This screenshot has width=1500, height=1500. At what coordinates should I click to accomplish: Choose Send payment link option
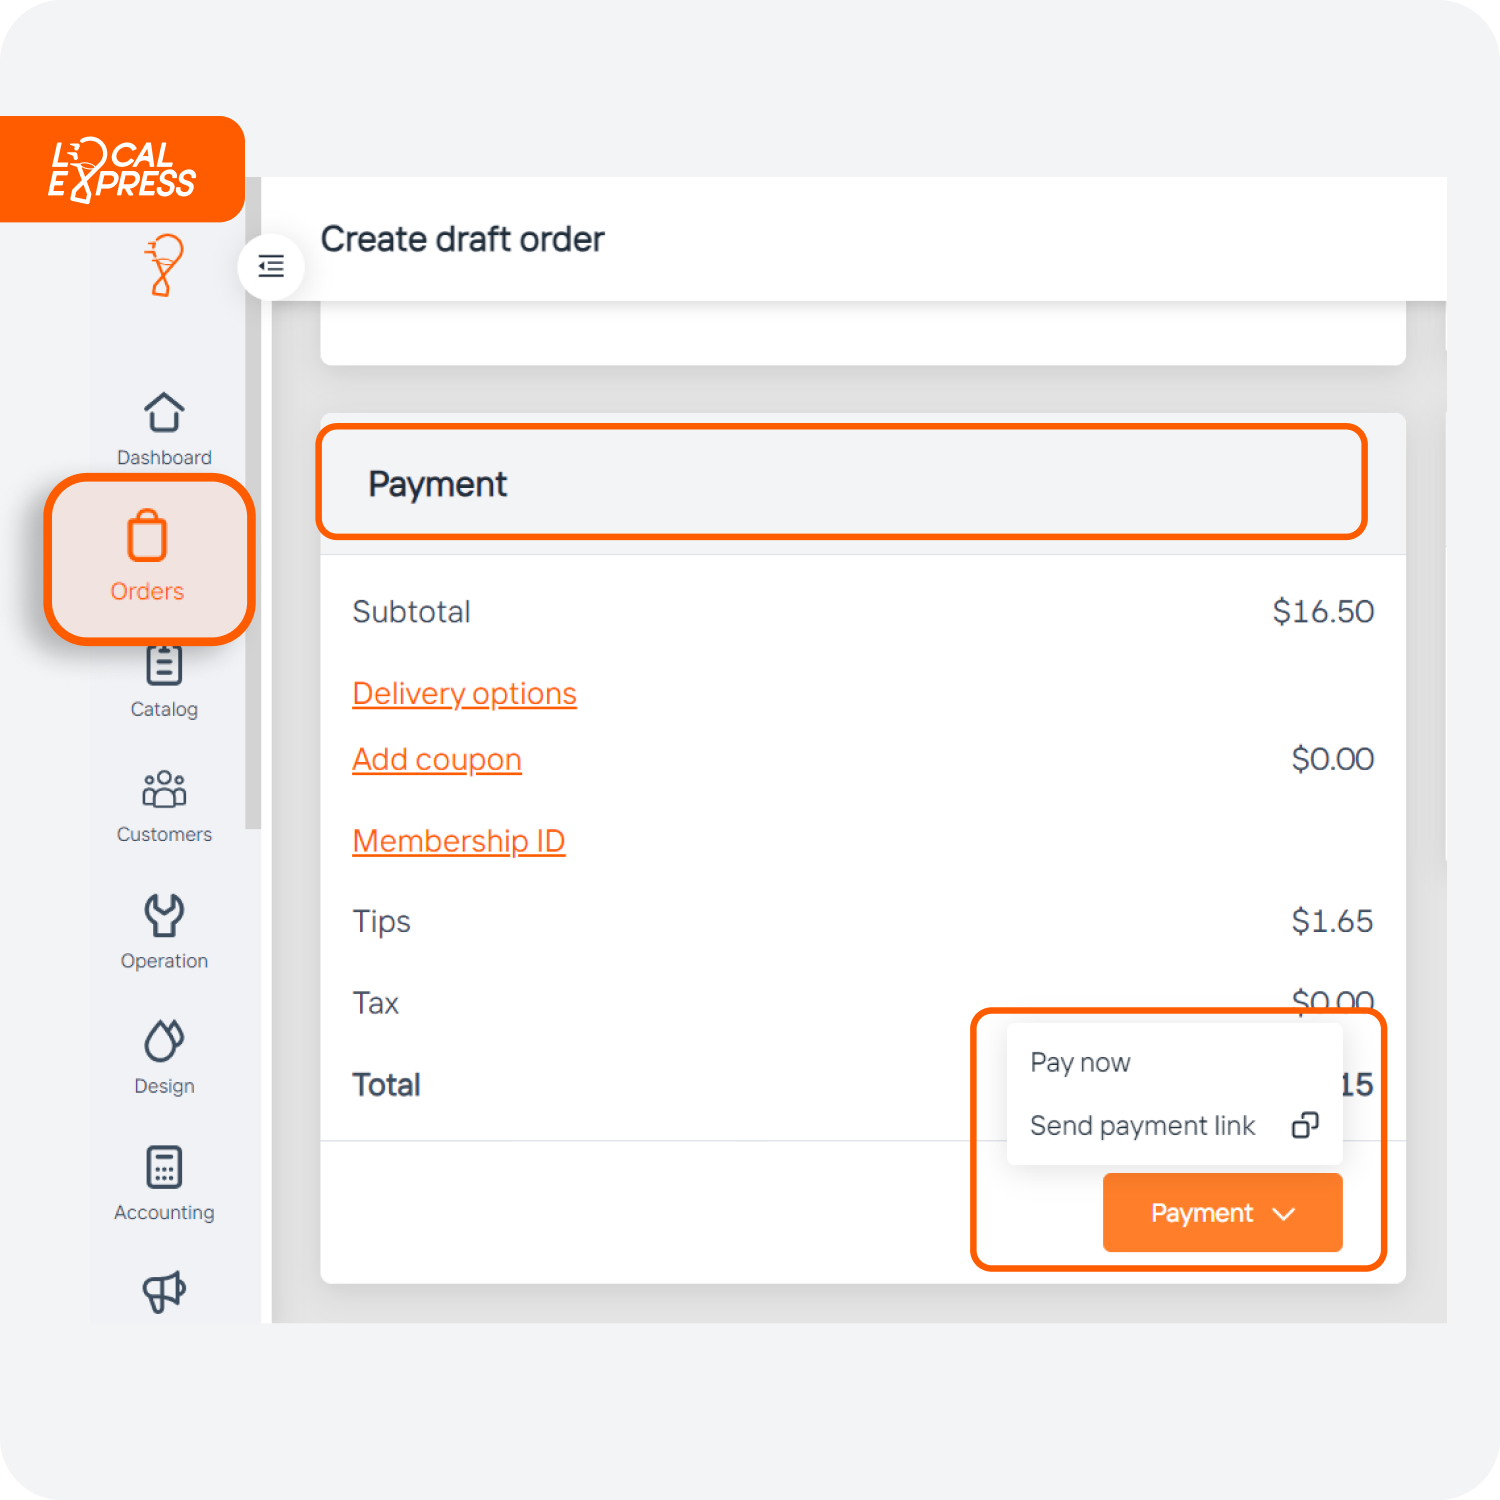[x=1142, y=1126]
